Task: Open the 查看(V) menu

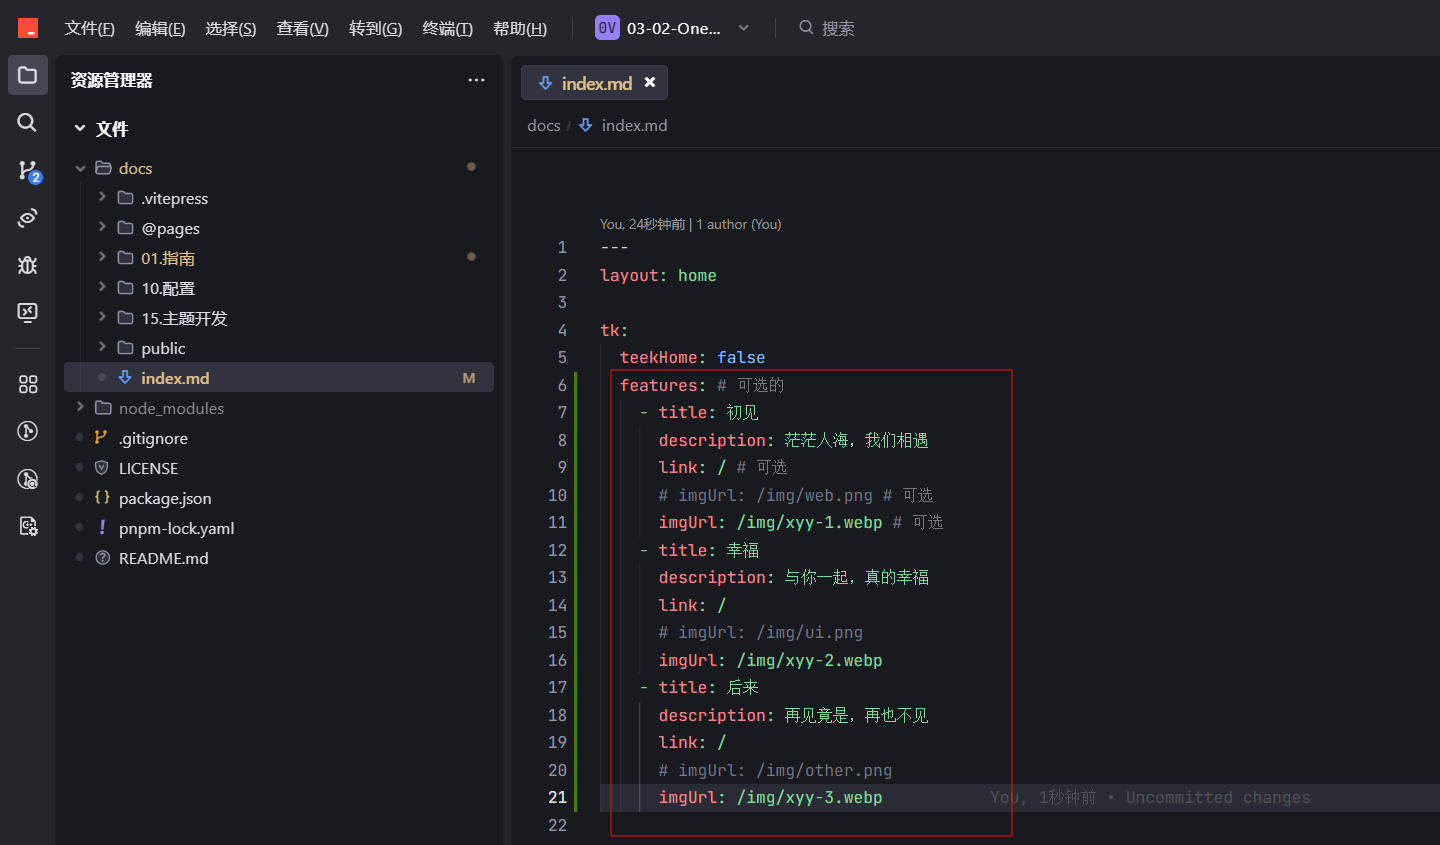Action: click(x=302, y=28)
